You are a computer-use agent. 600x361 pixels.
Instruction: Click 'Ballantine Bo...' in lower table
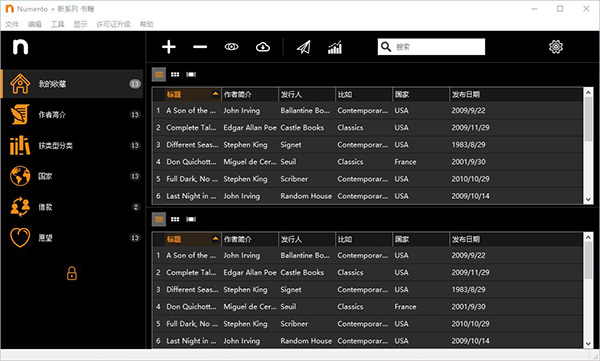[x=305, y=255]
